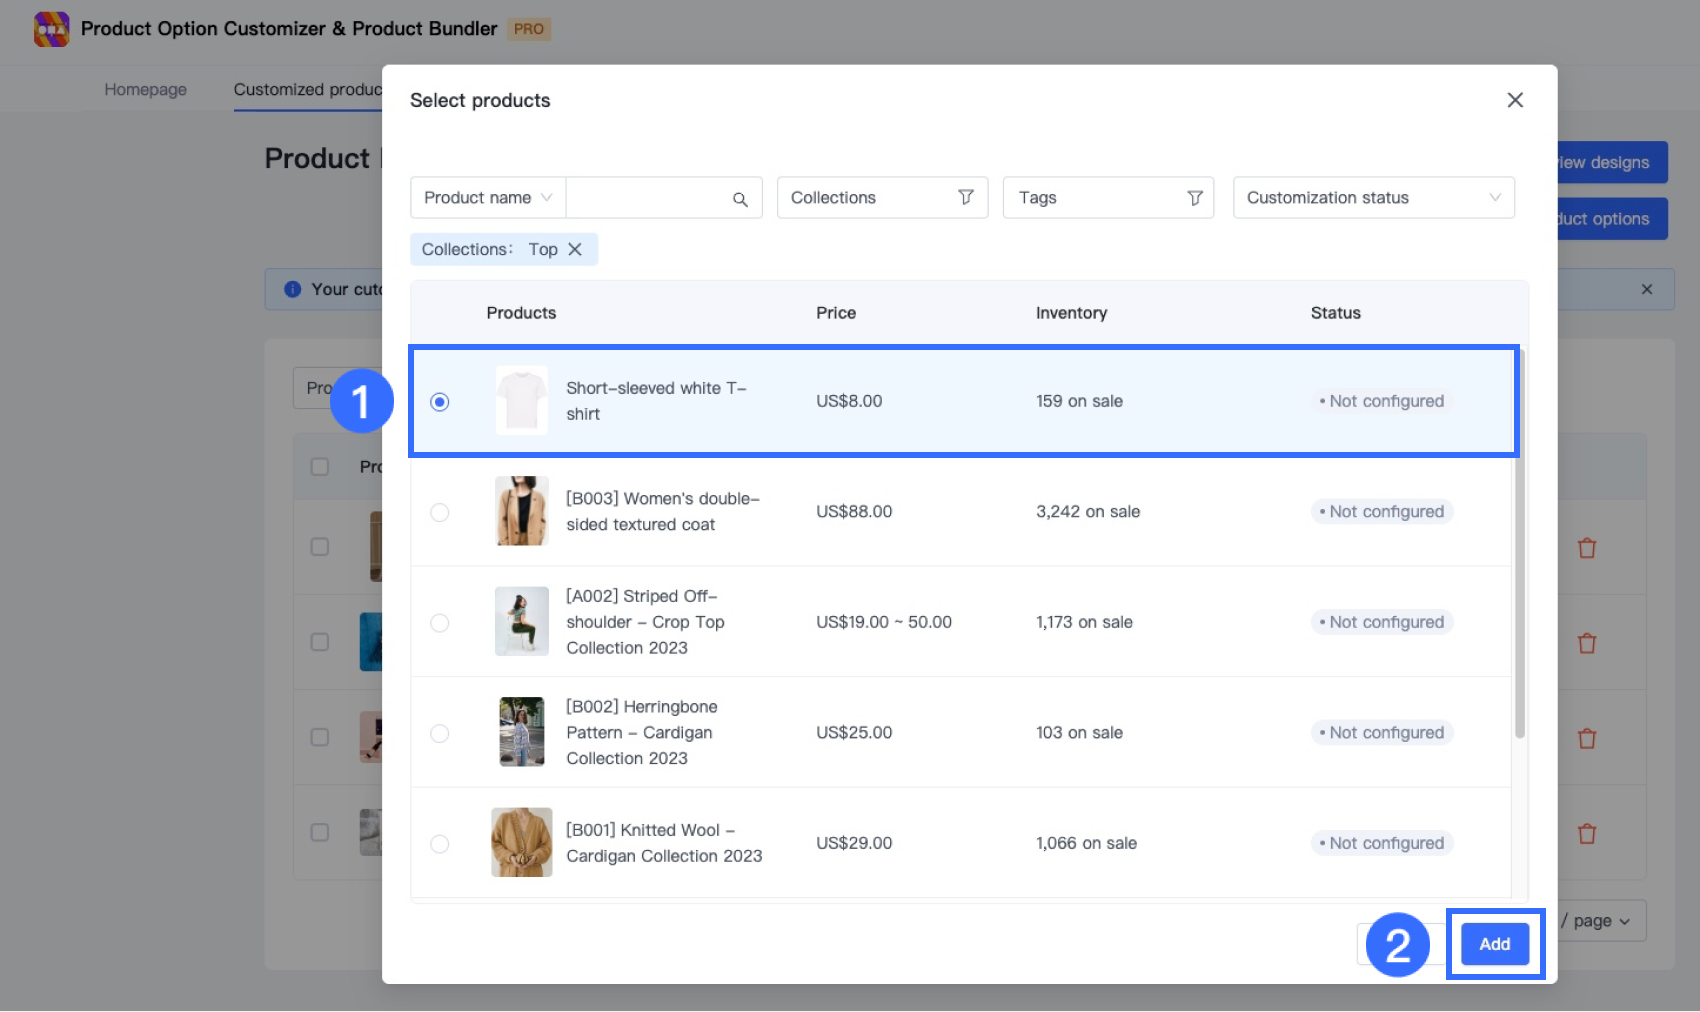1700x1012 pixels.
Task: Click the US$88.00 price cell
Action: (854, 512)
